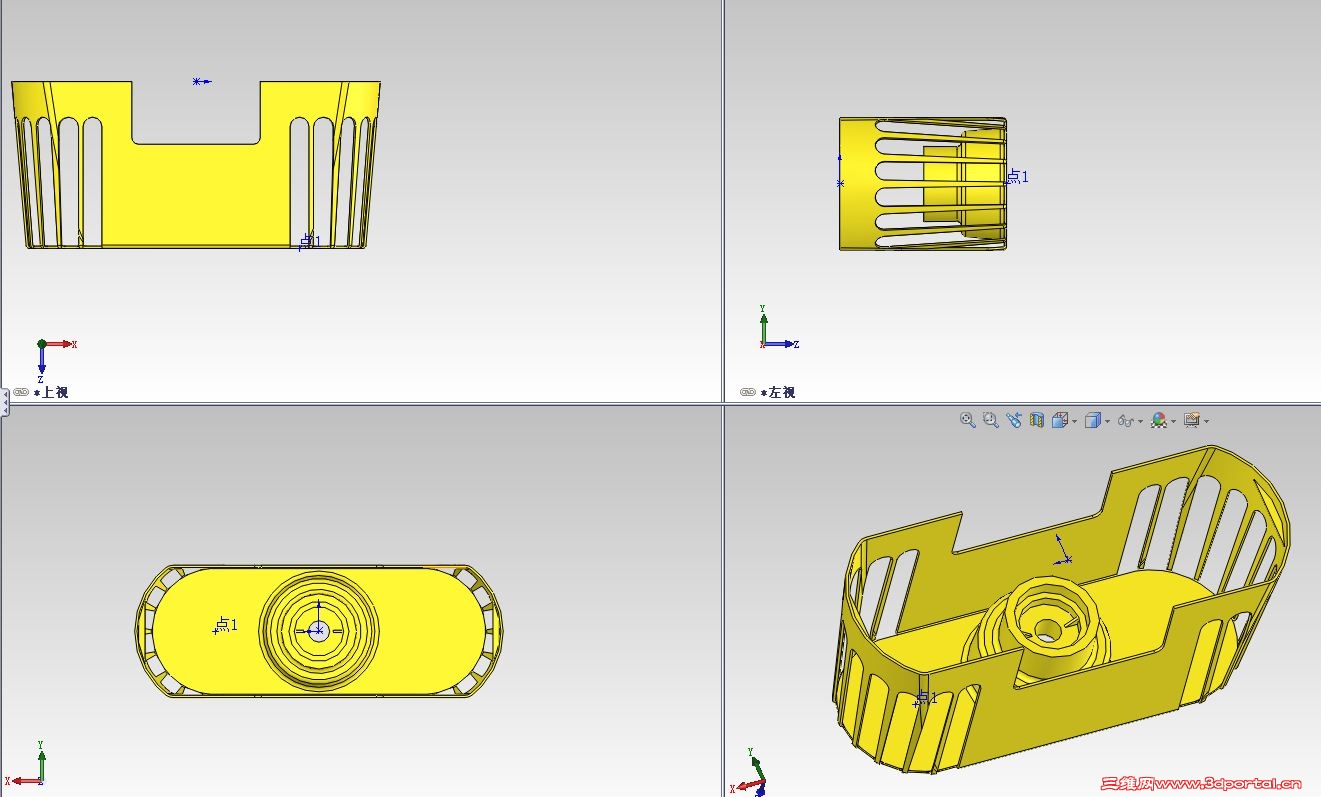
Task: Click the *左视 view label
Action: pos(778,392)
